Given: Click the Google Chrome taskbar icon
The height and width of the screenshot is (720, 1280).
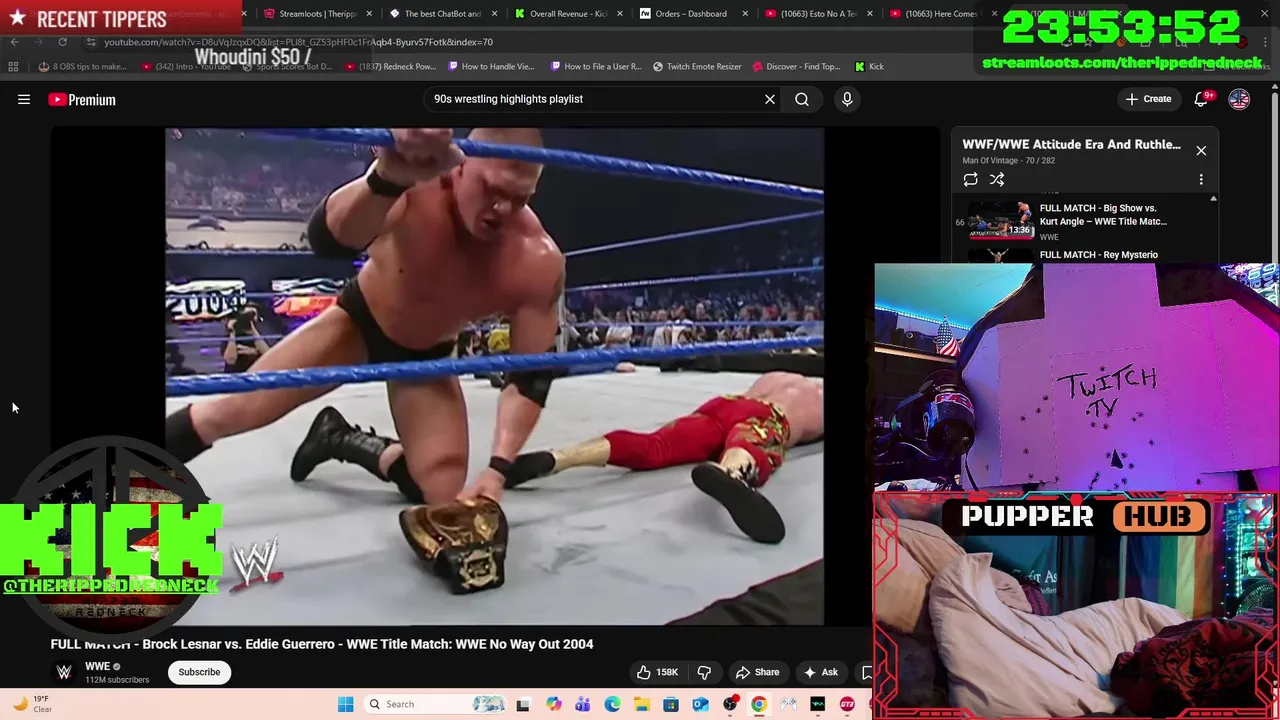Looking at the screenshot, I should [x=759, y=704].
